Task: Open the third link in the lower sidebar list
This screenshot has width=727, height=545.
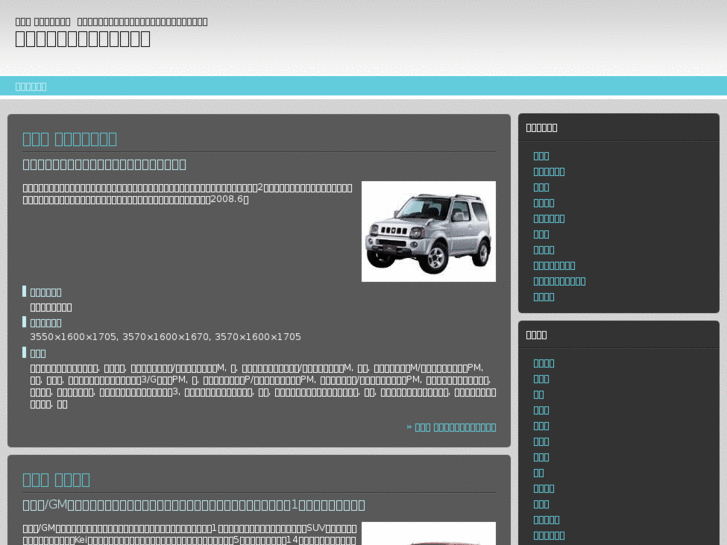Action: click(538, 395)
